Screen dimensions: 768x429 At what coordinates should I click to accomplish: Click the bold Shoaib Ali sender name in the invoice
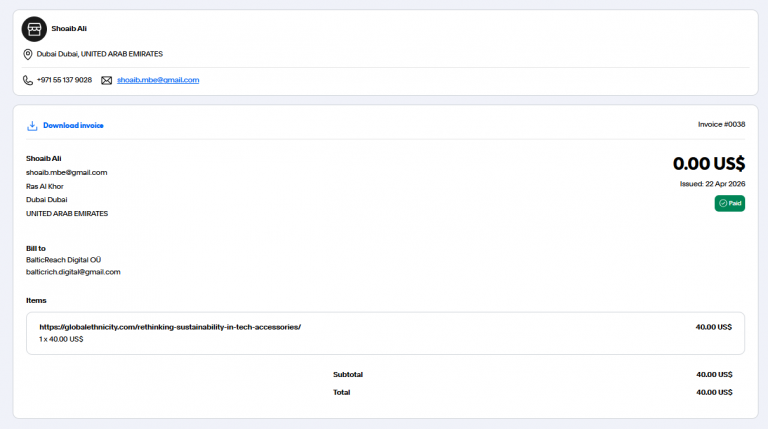point(44,158)
